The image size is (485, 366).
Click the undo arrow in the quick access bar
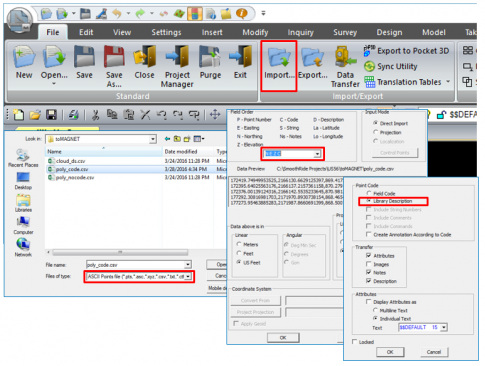click(x=117, y=14)
